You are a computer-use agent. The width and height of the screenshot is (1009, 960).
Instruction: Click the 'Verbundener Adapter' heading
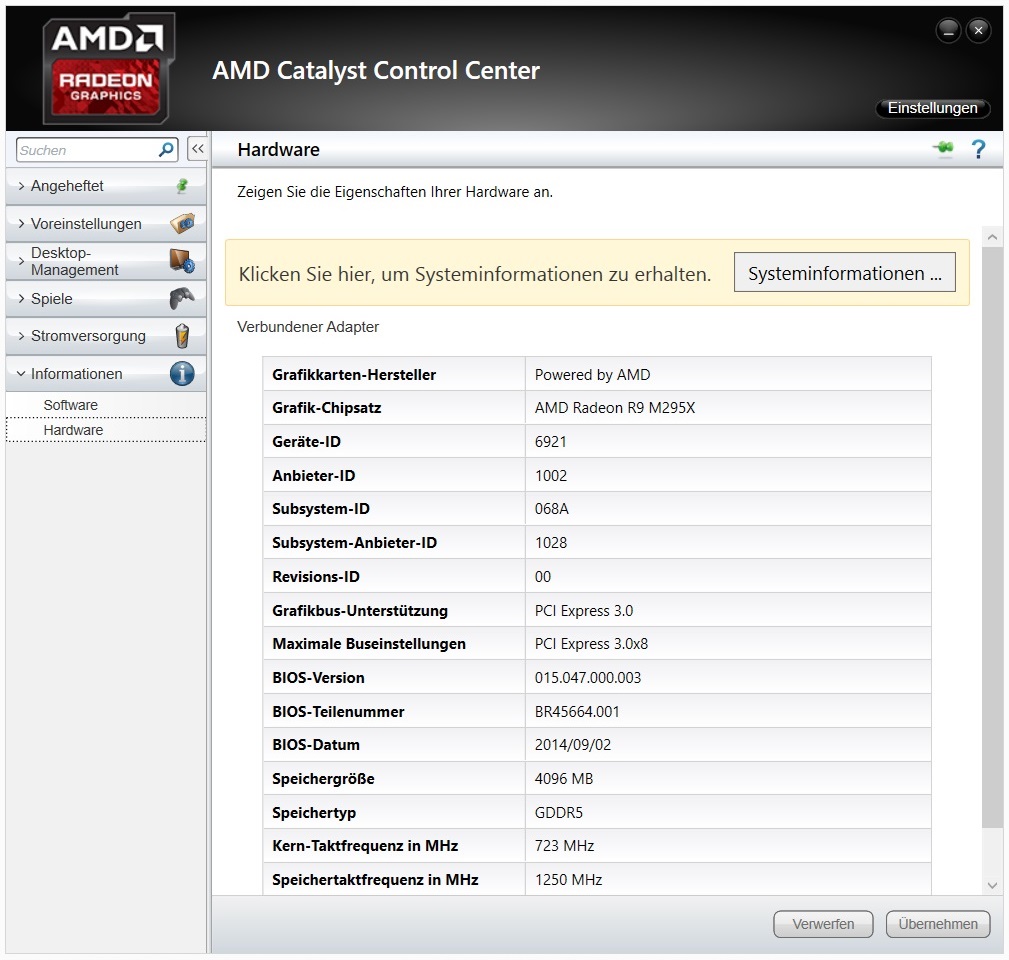[308, 327]
